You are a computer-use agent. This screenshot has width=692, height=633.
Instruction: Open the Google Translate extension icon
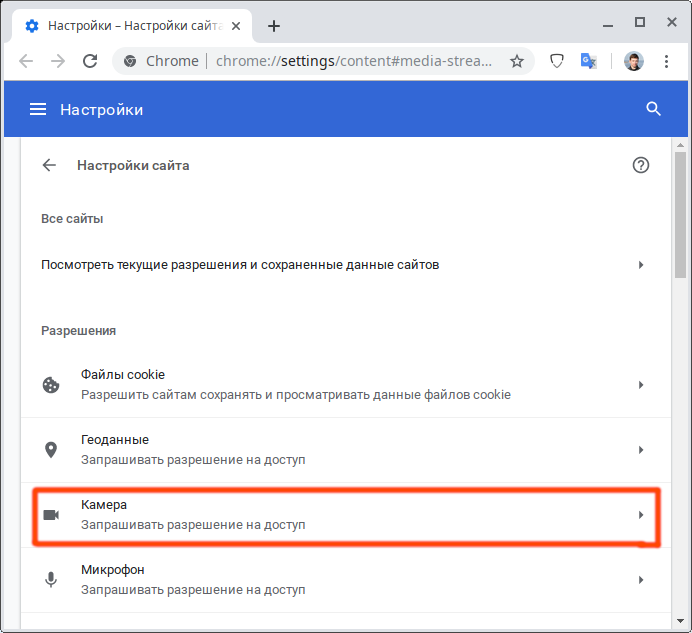[x=589, y=61]
